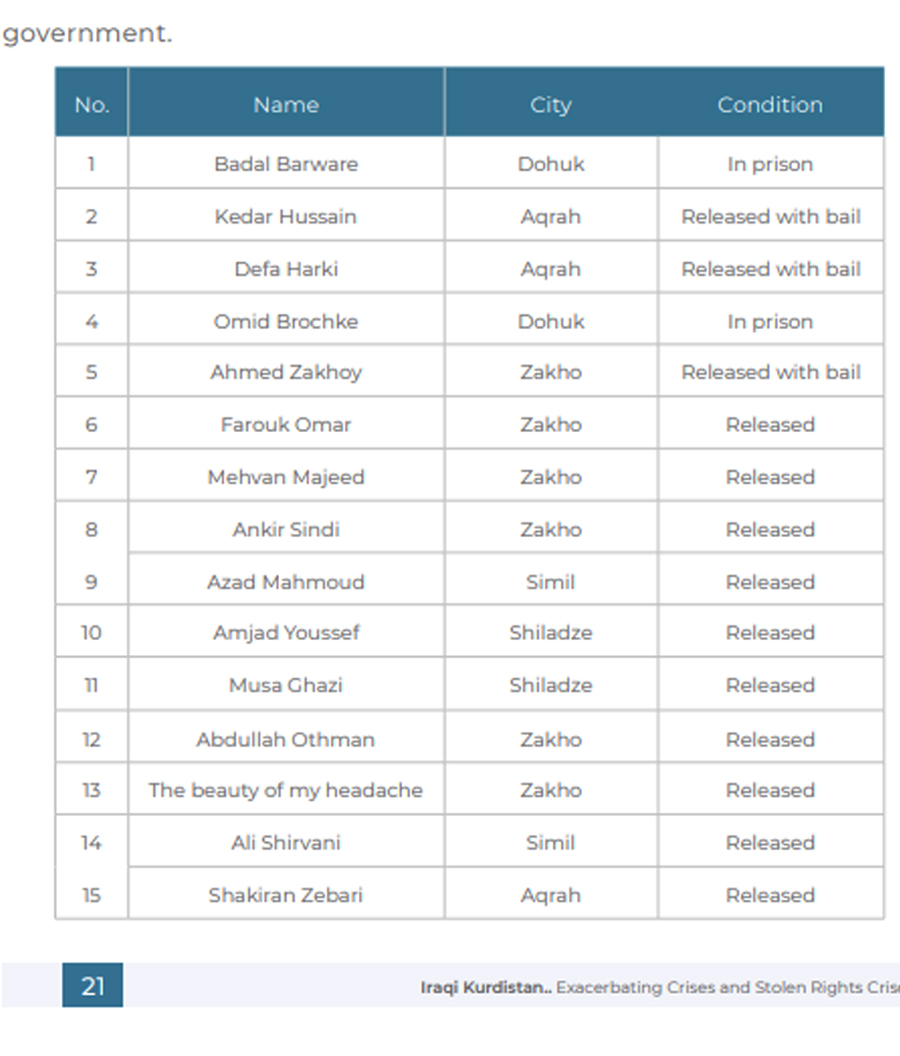Image resolution: width=900 pixels, height=1056 pixels.
Task: Click the Shakiran Zebari name cell
Action: [x=286, y=895]
